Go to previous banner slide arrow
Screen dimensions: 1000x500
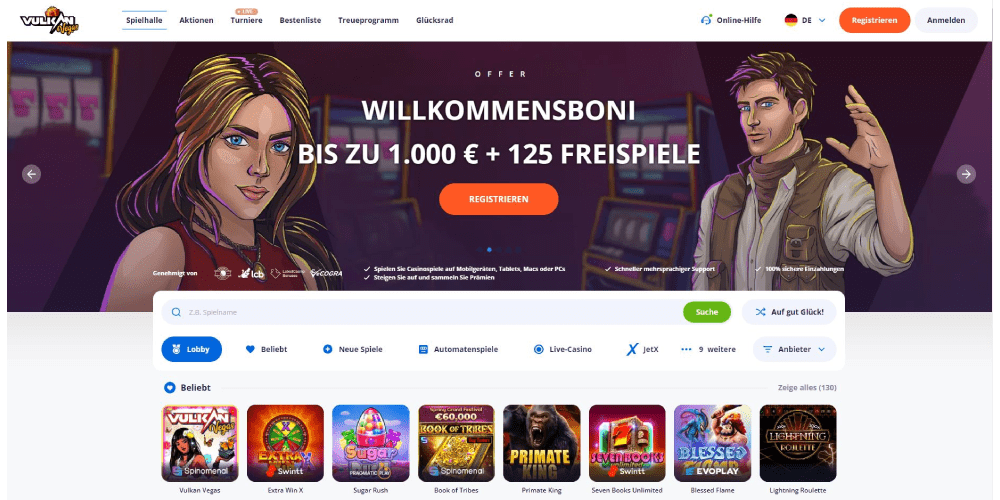pos(31,173)
